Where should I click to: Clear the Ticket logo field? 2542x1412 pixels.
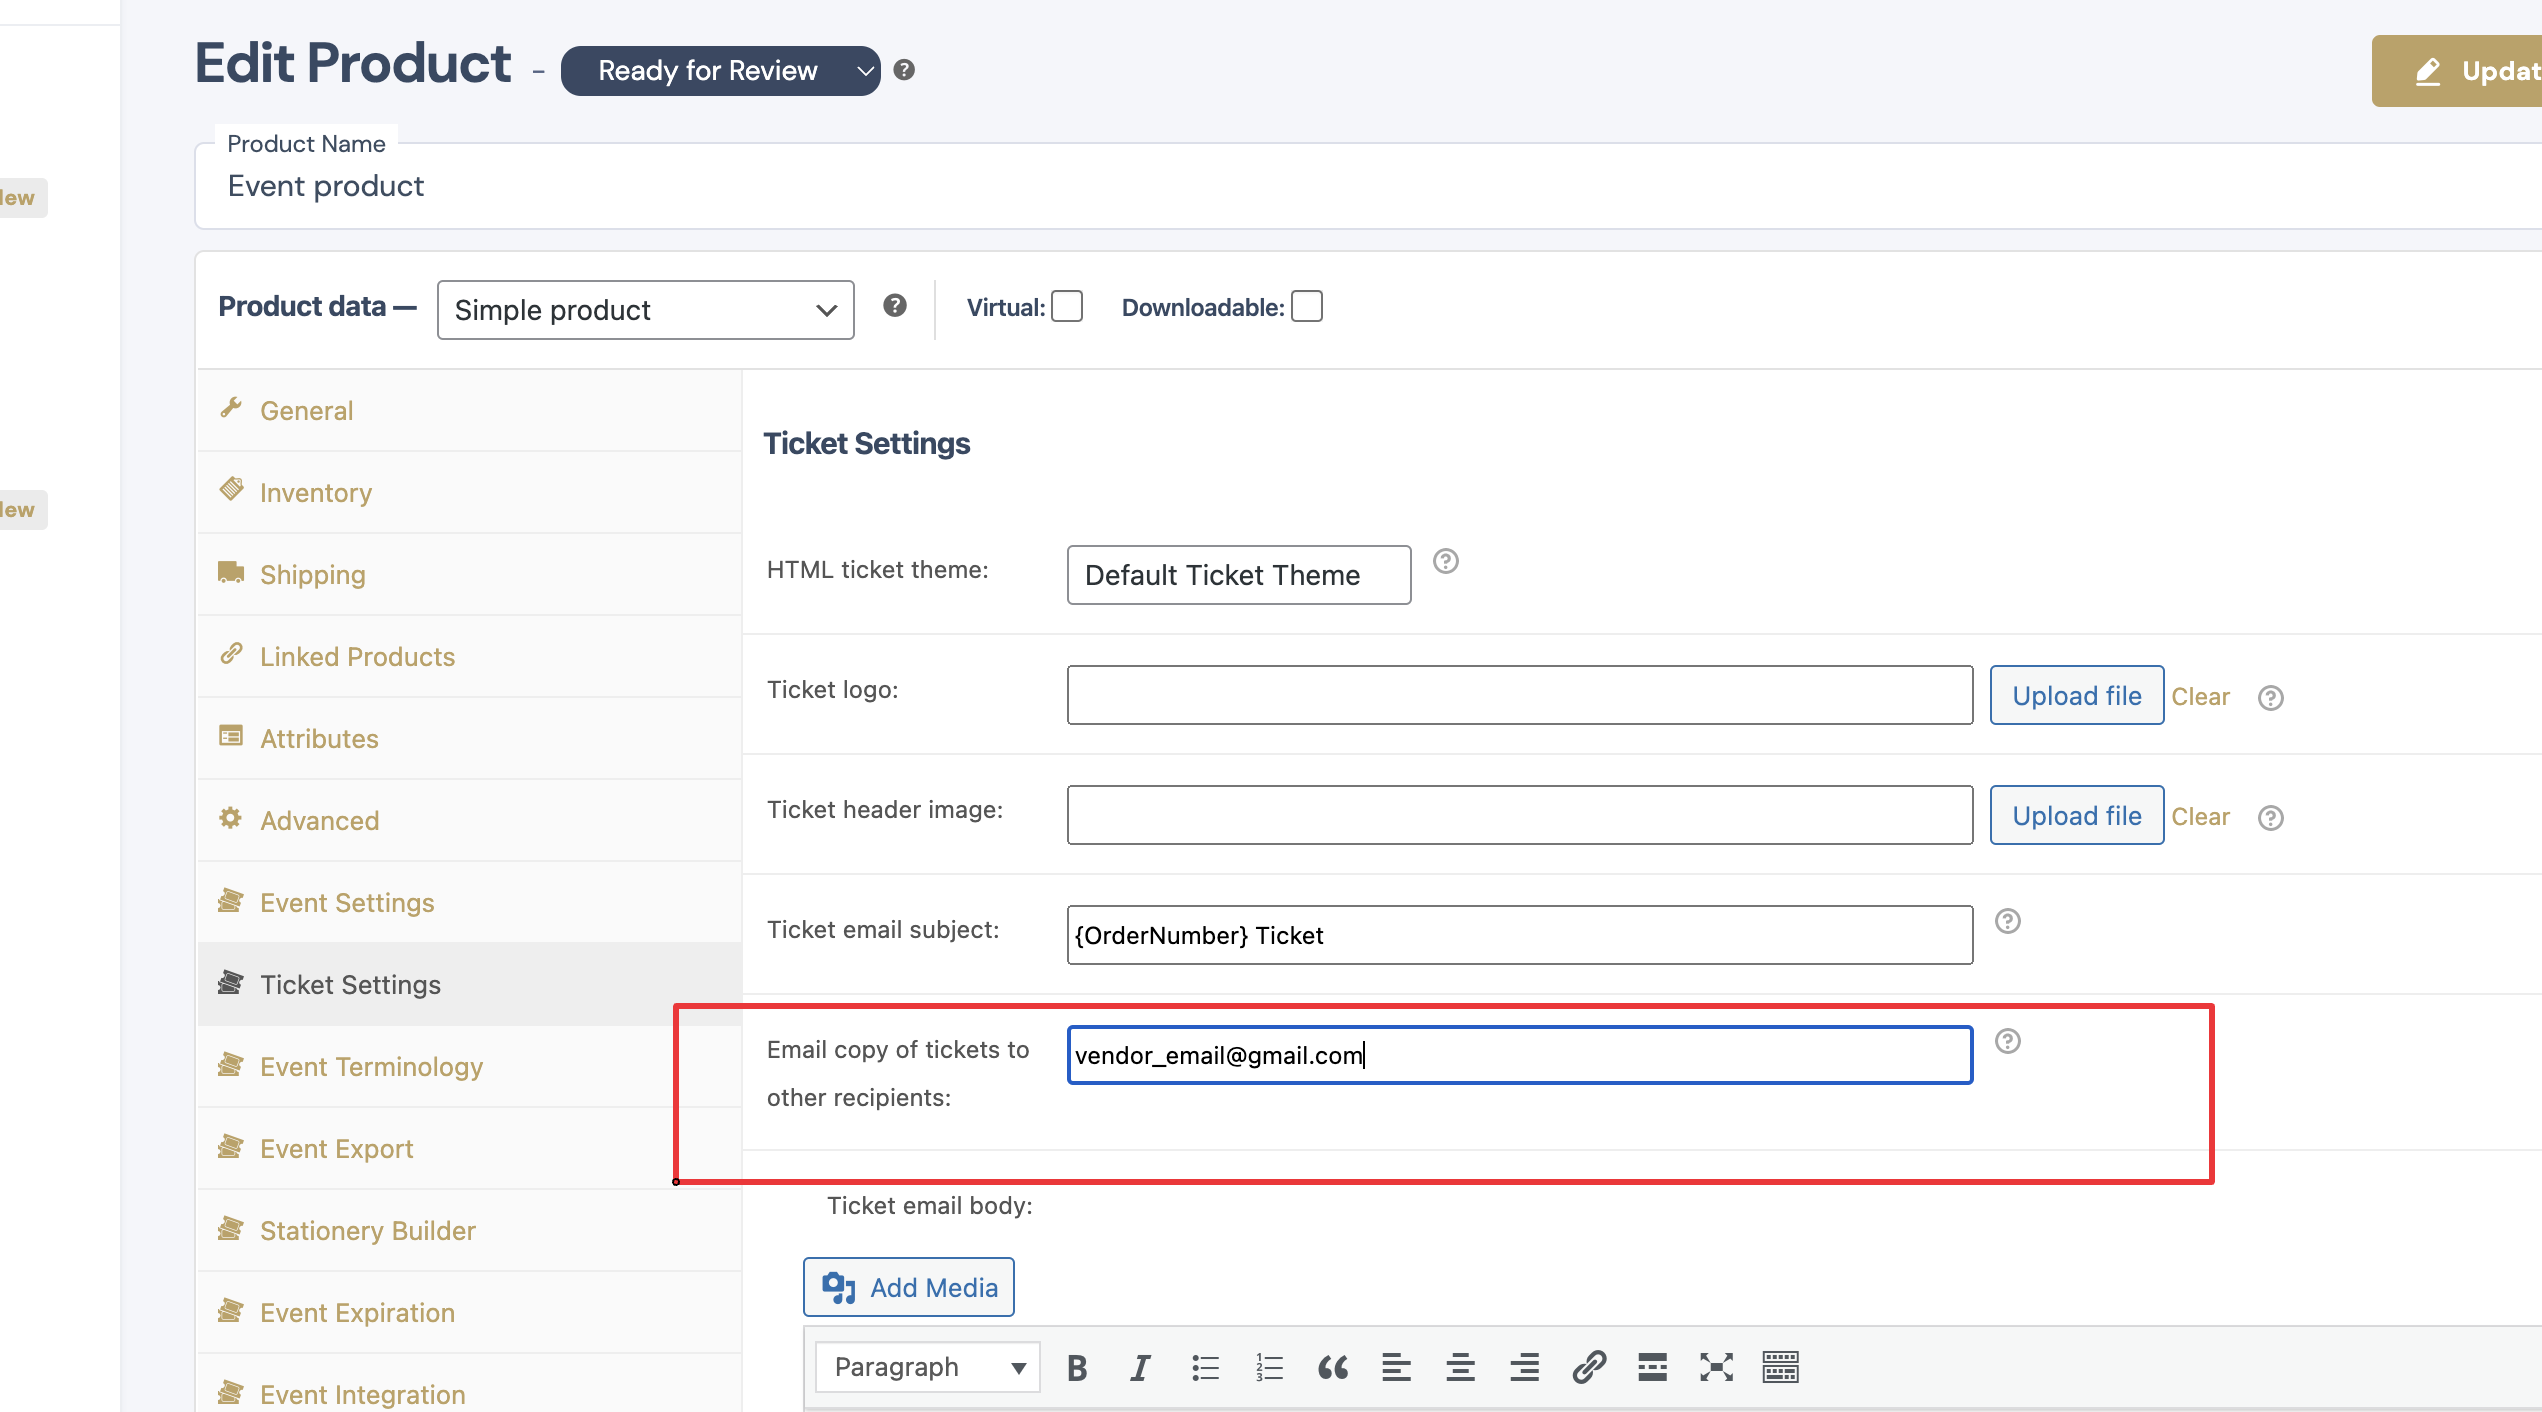2200,697
